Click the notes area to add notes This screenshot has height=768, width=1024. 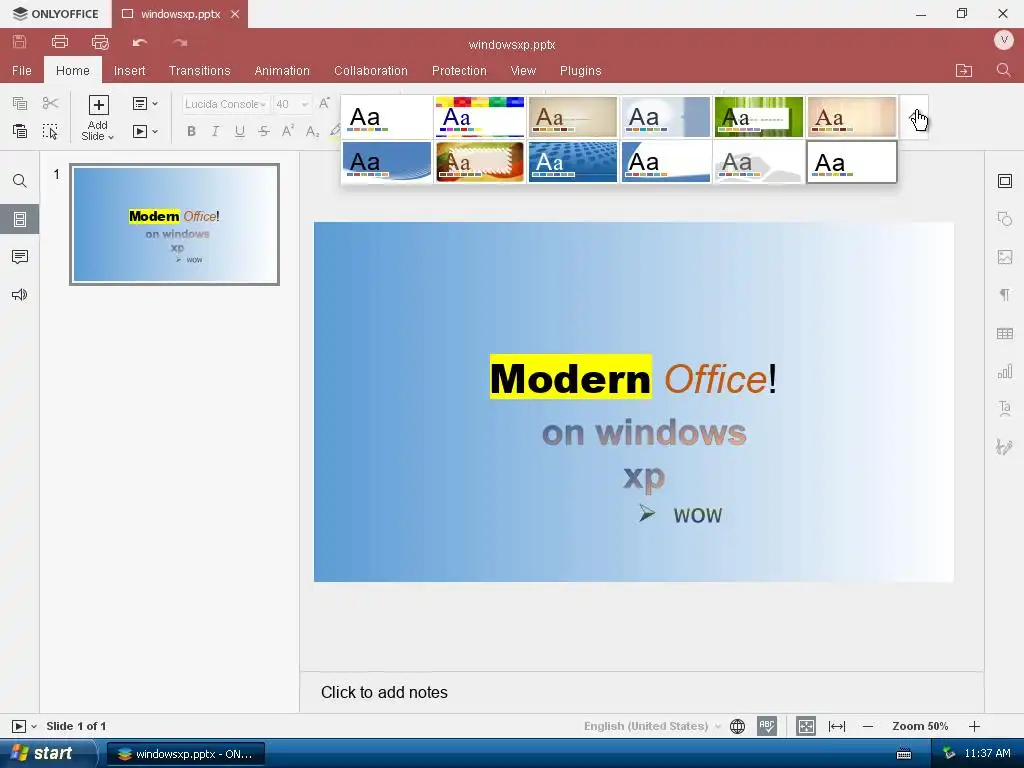(x=642, y=692)
